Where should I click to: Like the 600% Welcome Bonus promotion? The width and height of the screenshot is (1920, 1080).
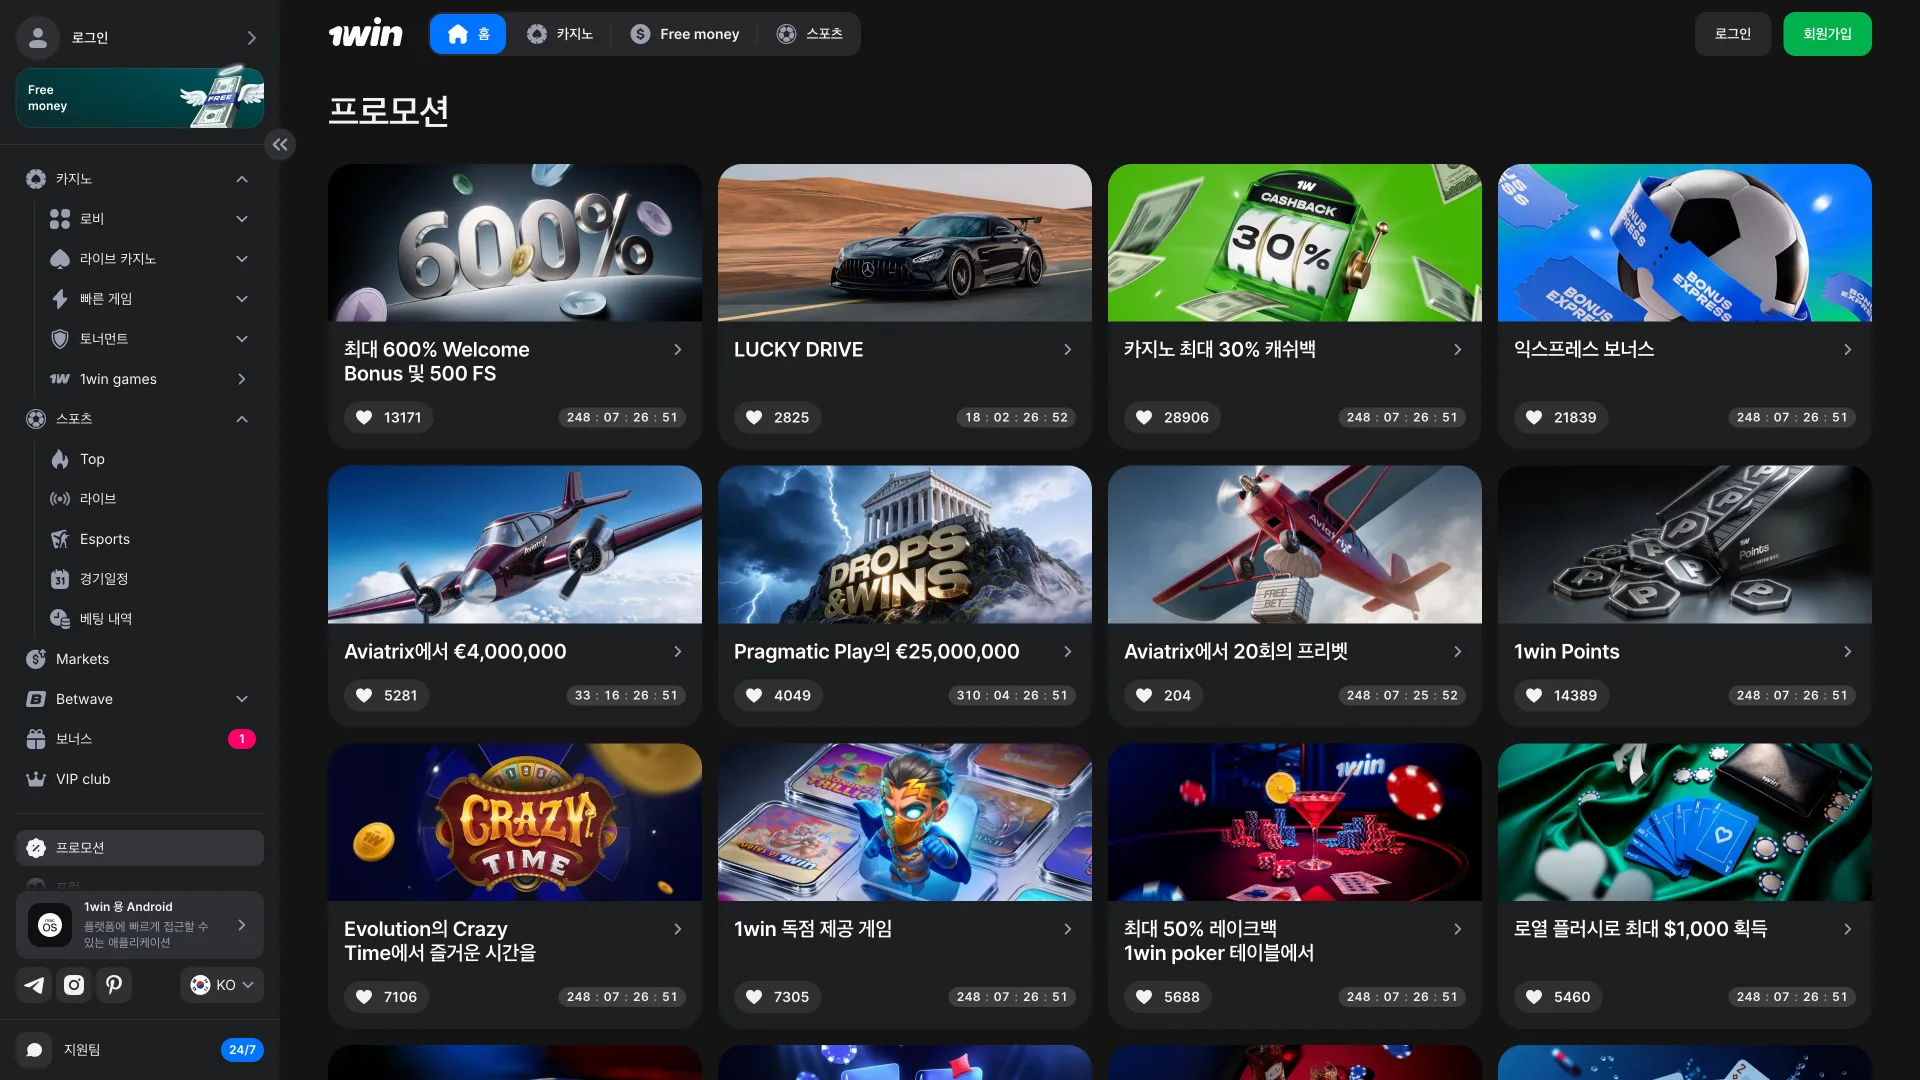pos(388,417)
